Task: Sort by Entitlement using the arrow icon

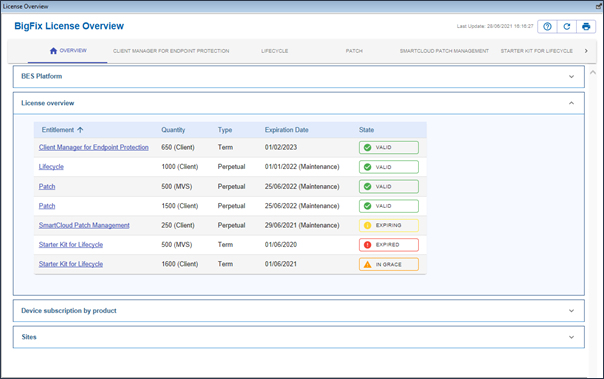Action: click(80, 130)
